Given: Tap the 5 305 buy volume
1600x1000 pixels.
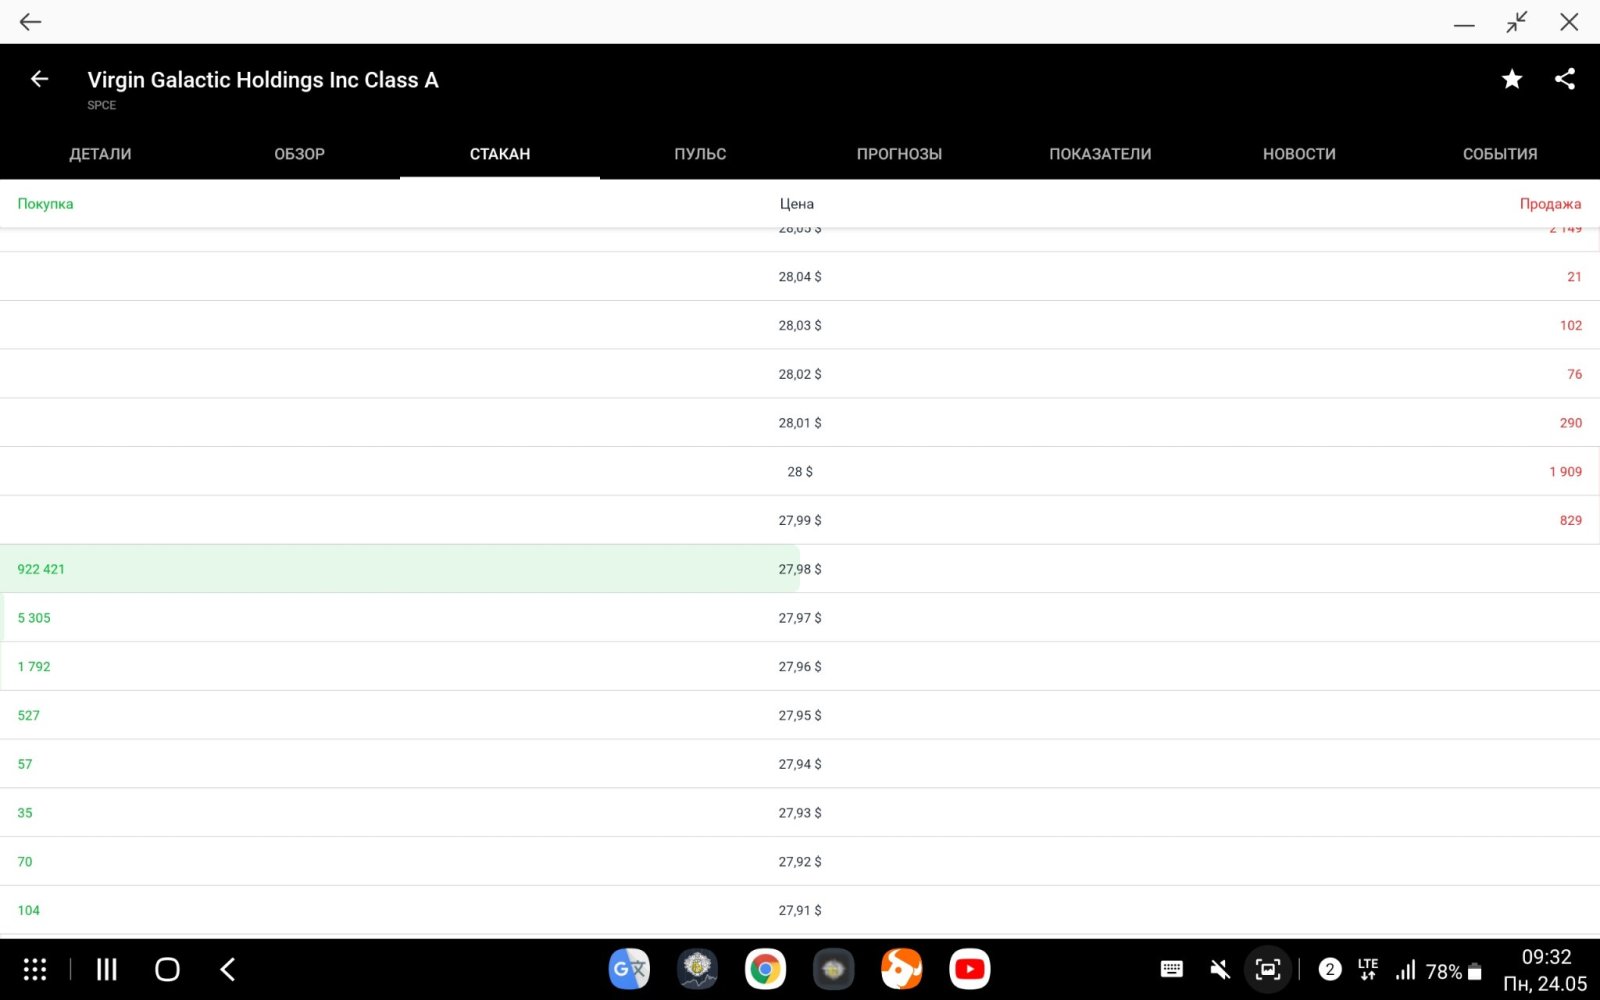Looking at the screenshot, I should pos(34,618).
